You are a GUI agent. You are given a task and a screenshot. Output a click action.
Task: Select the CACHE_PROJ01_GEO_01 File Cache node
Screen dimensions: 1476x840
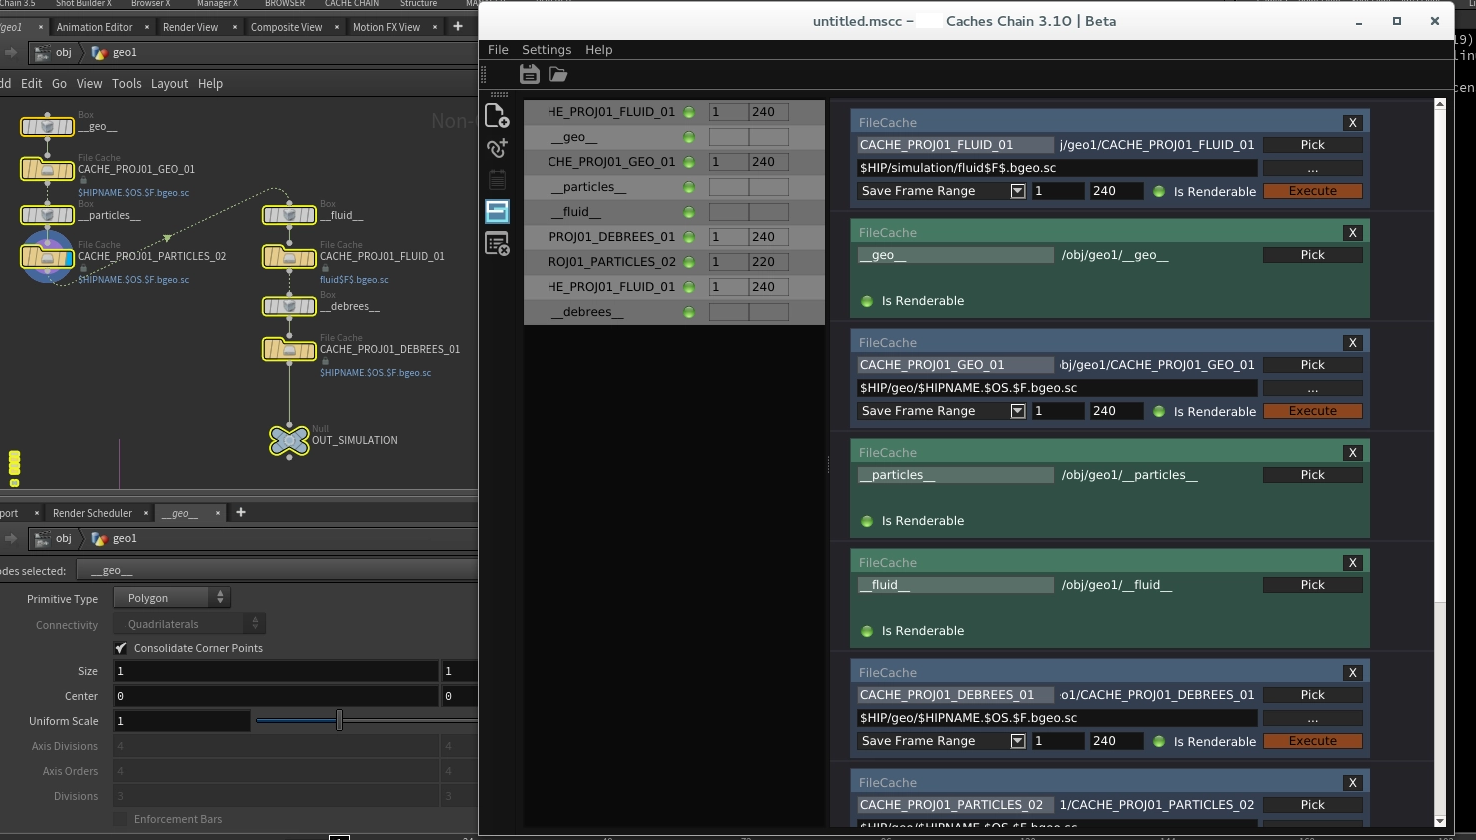coord(47,169)
